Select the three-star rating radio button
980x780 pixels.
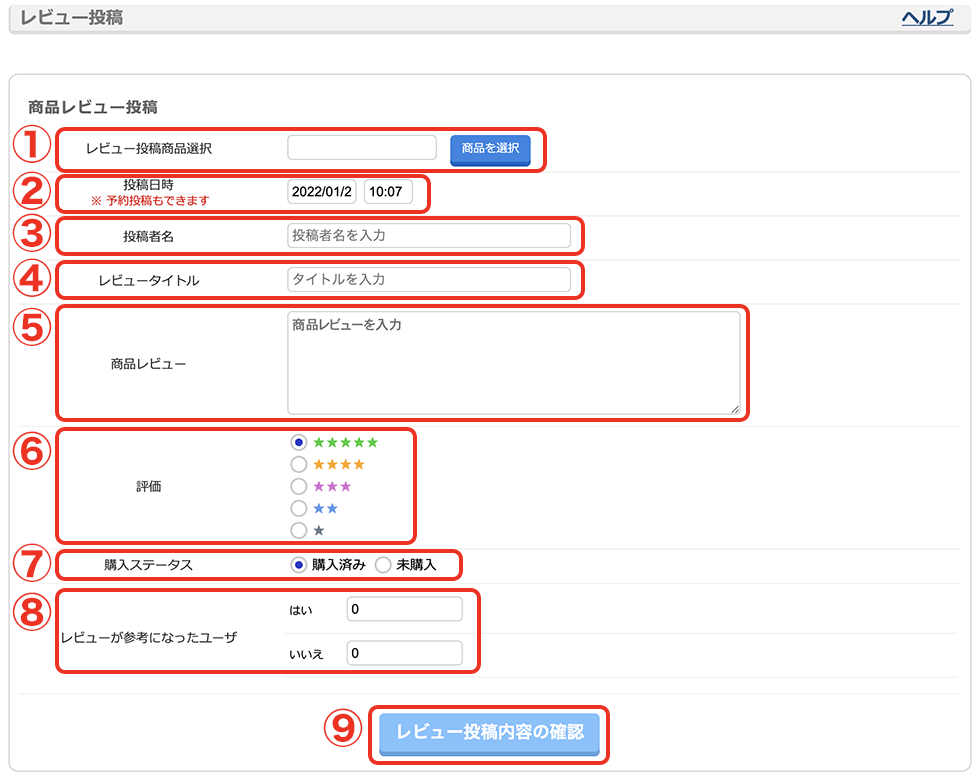pyautogui.click(x=299, y=486)
